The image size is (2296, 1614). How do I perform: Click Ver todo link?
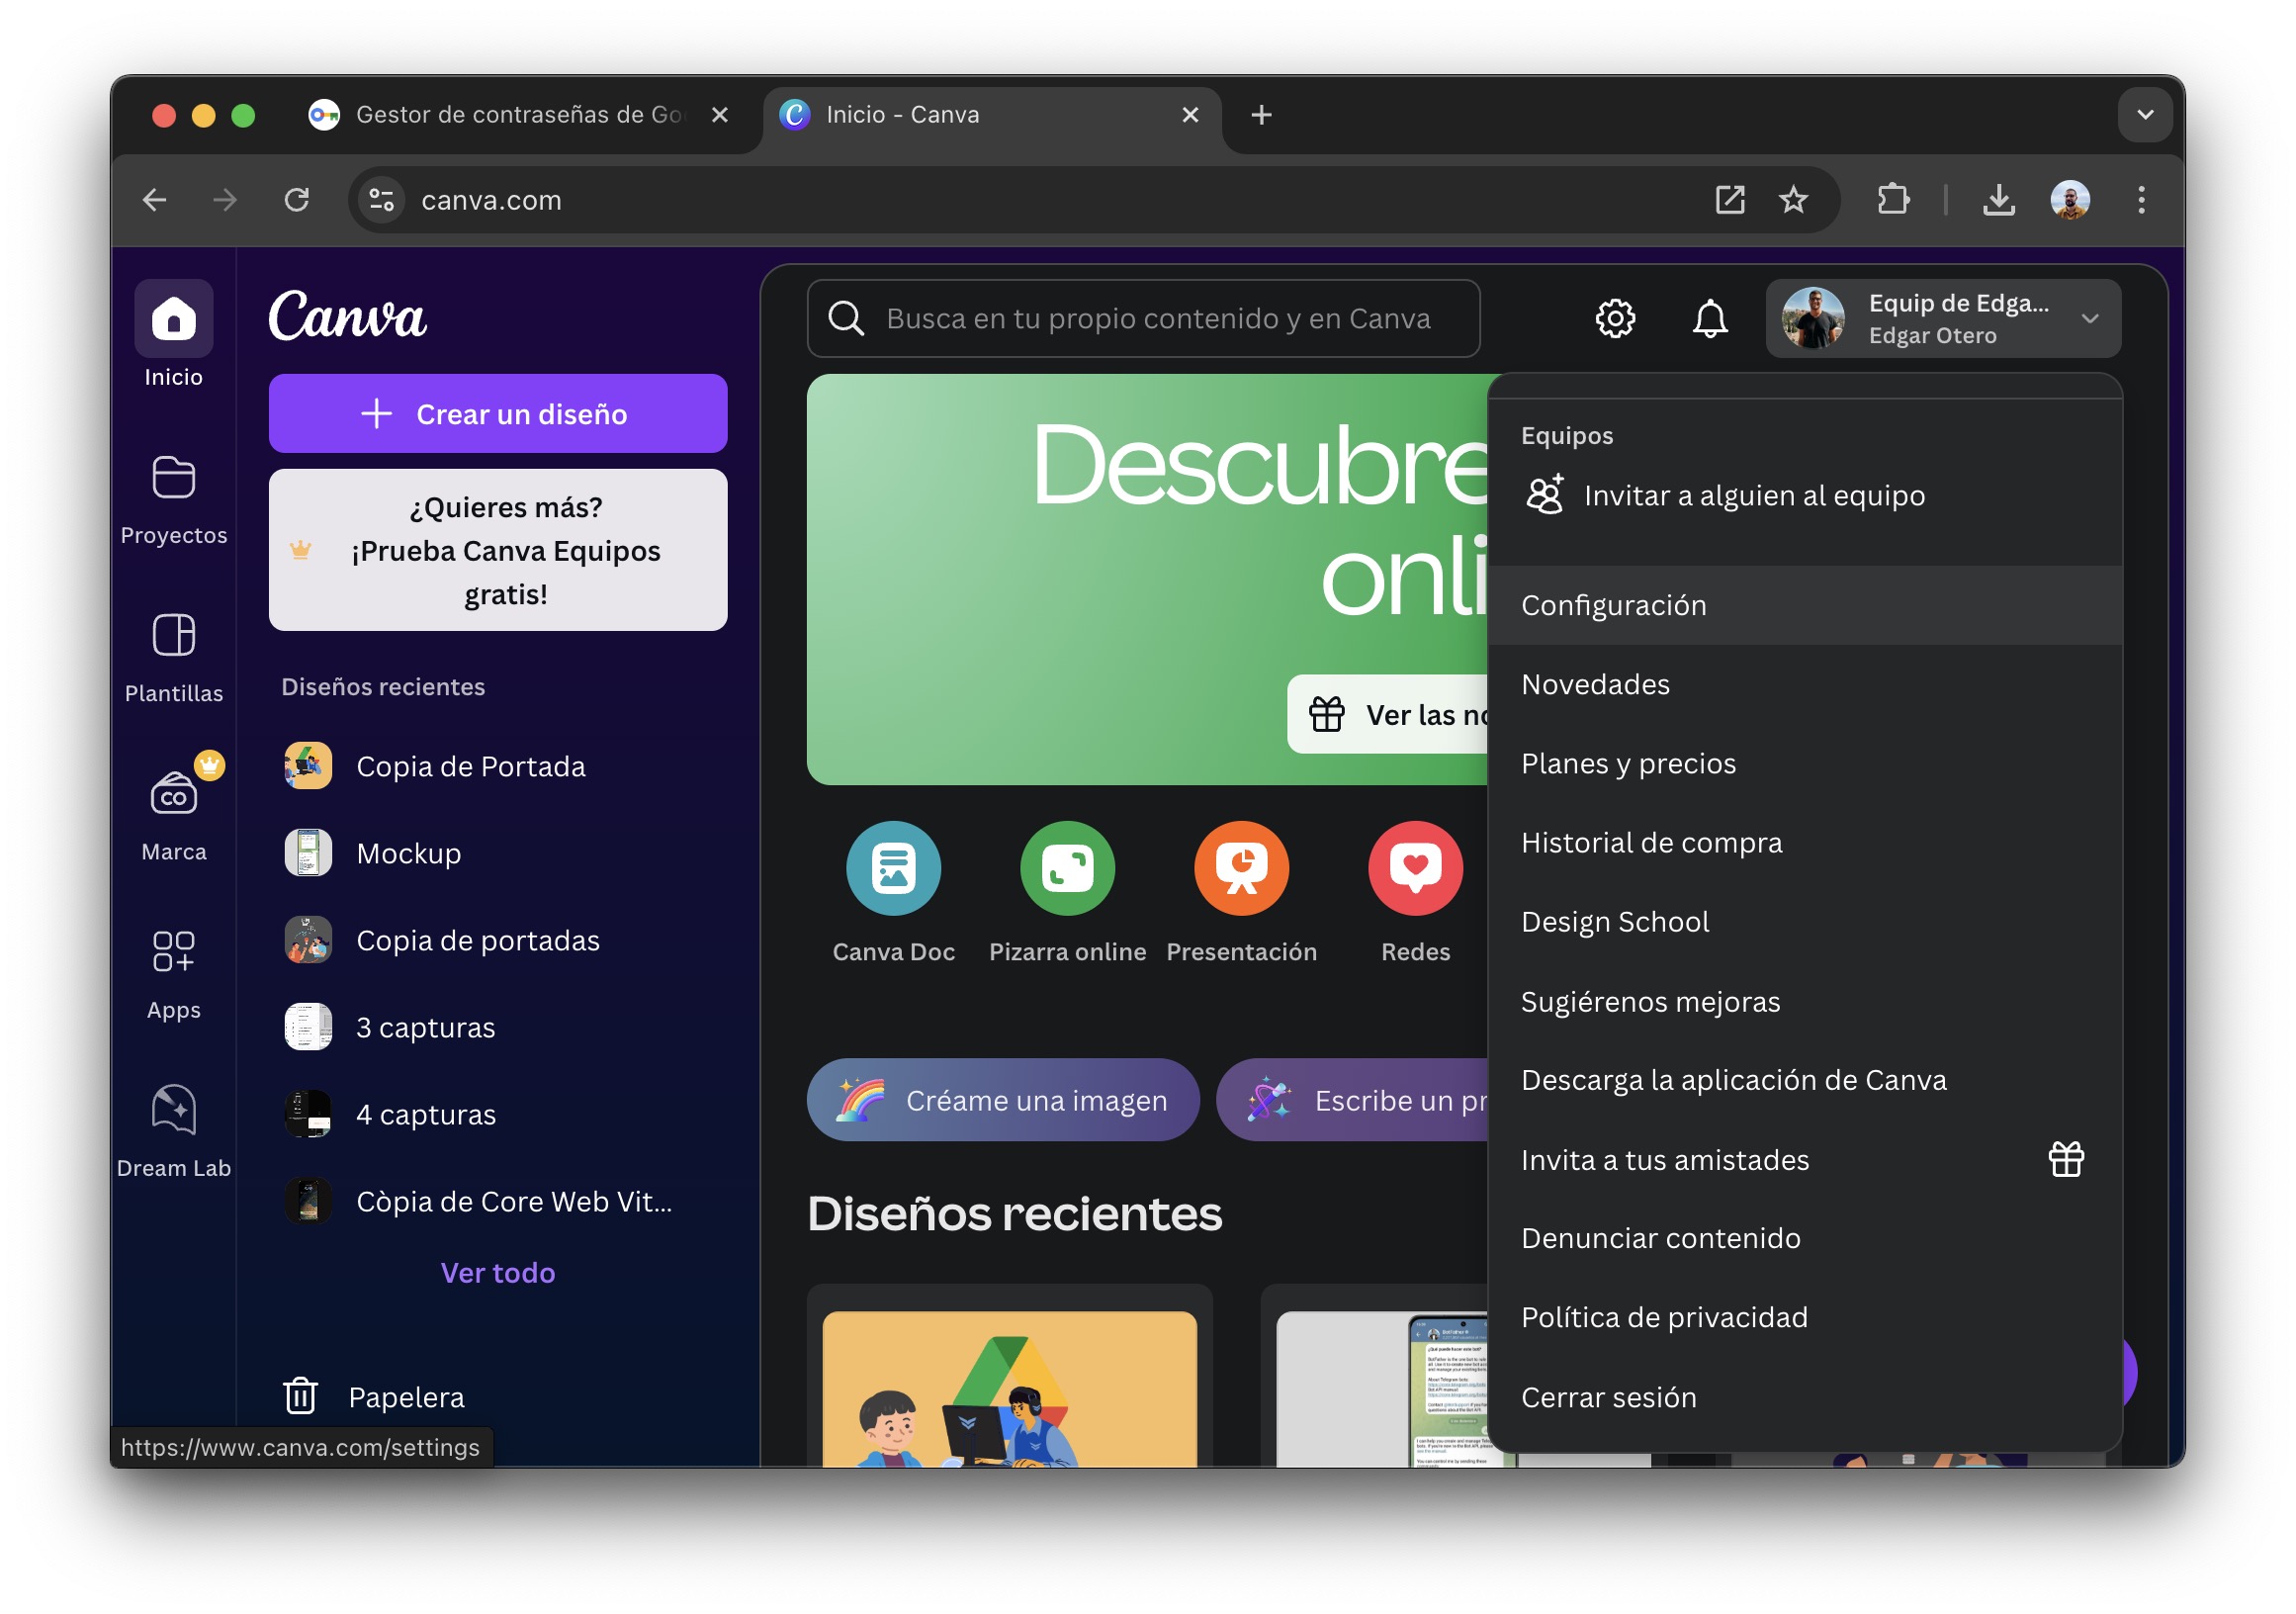(x=498, y=1273)
